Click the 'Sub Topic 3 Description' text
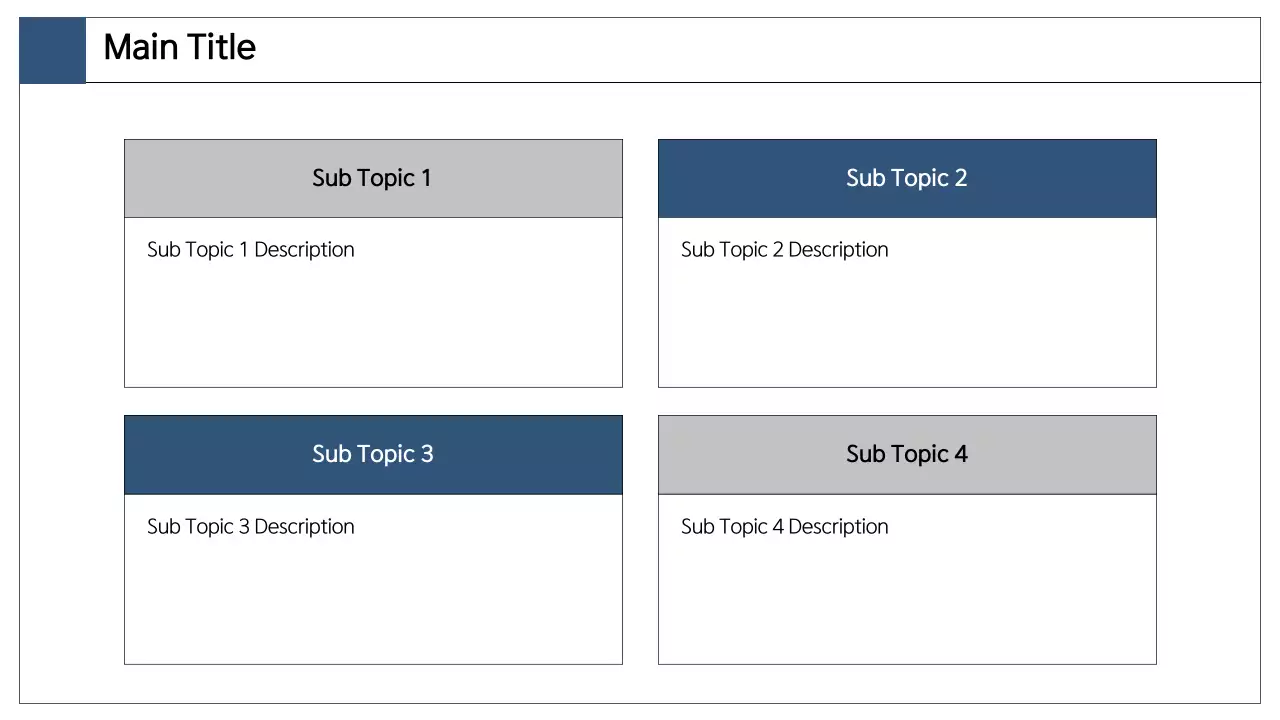1280x720 pixels. click(250, 527)
